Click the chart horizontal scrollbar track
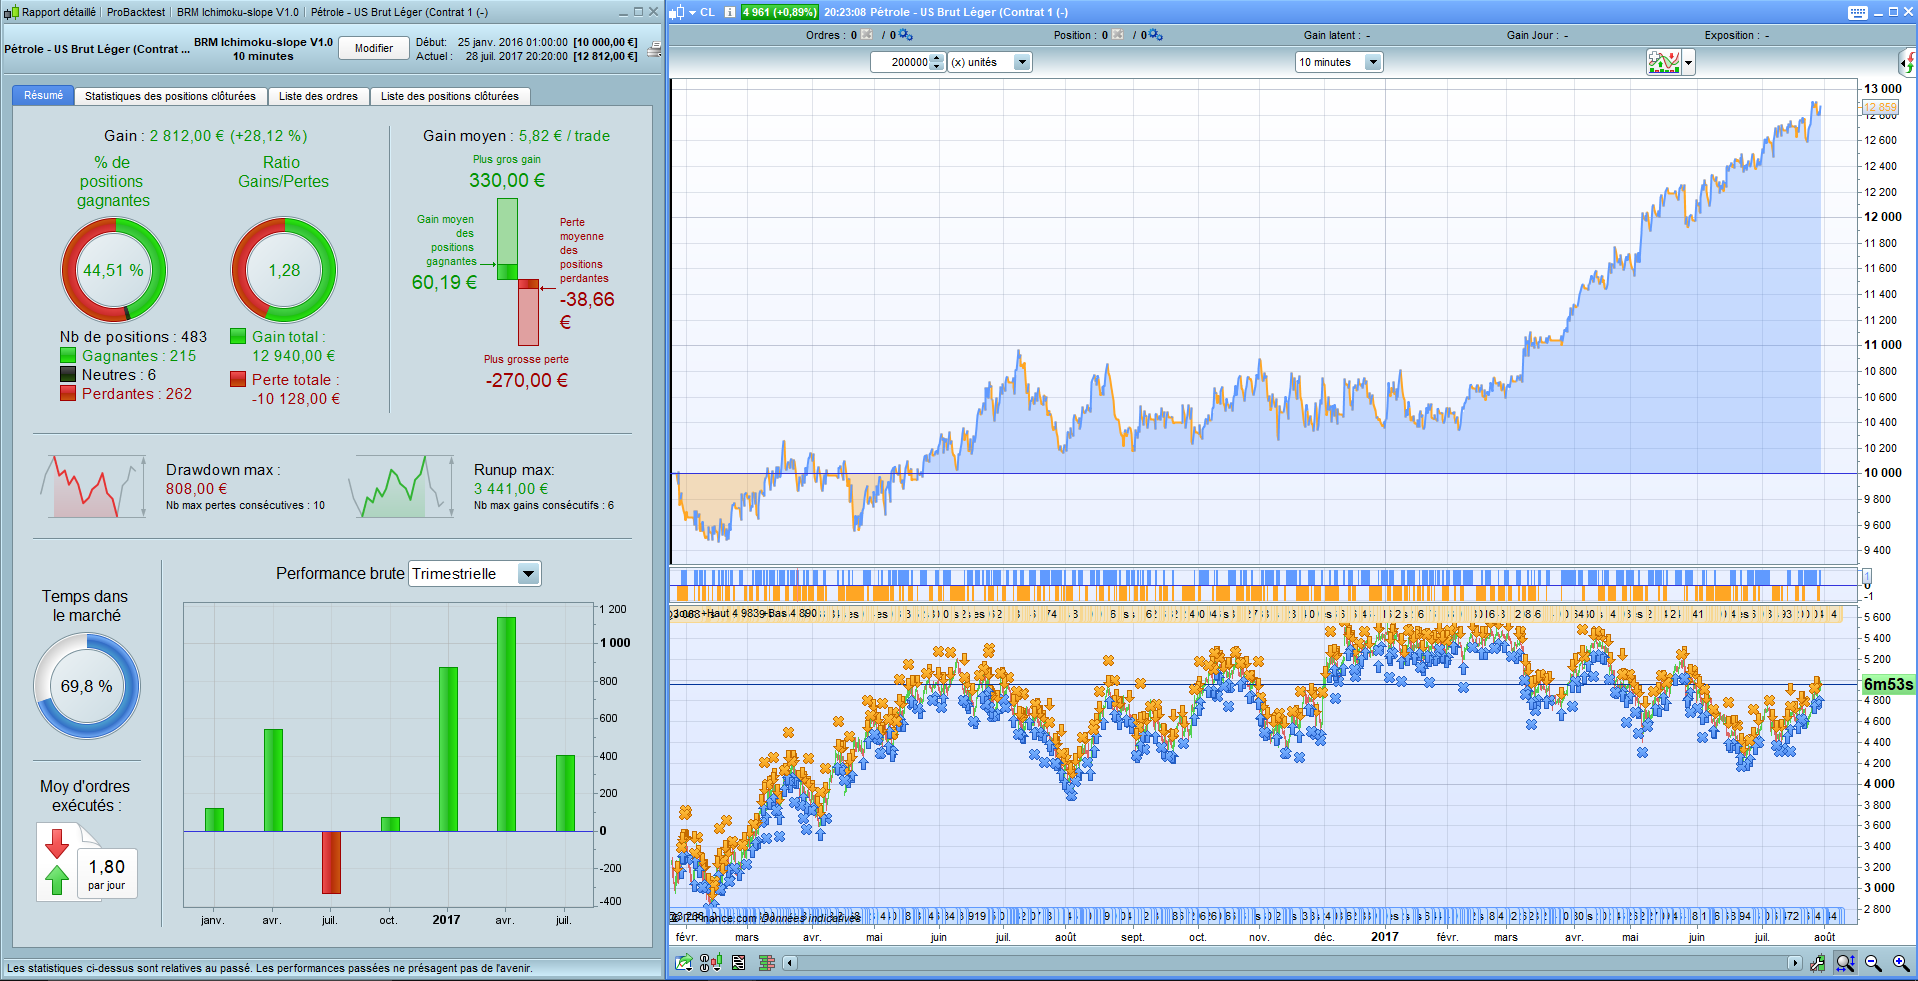 point(1291,963)
